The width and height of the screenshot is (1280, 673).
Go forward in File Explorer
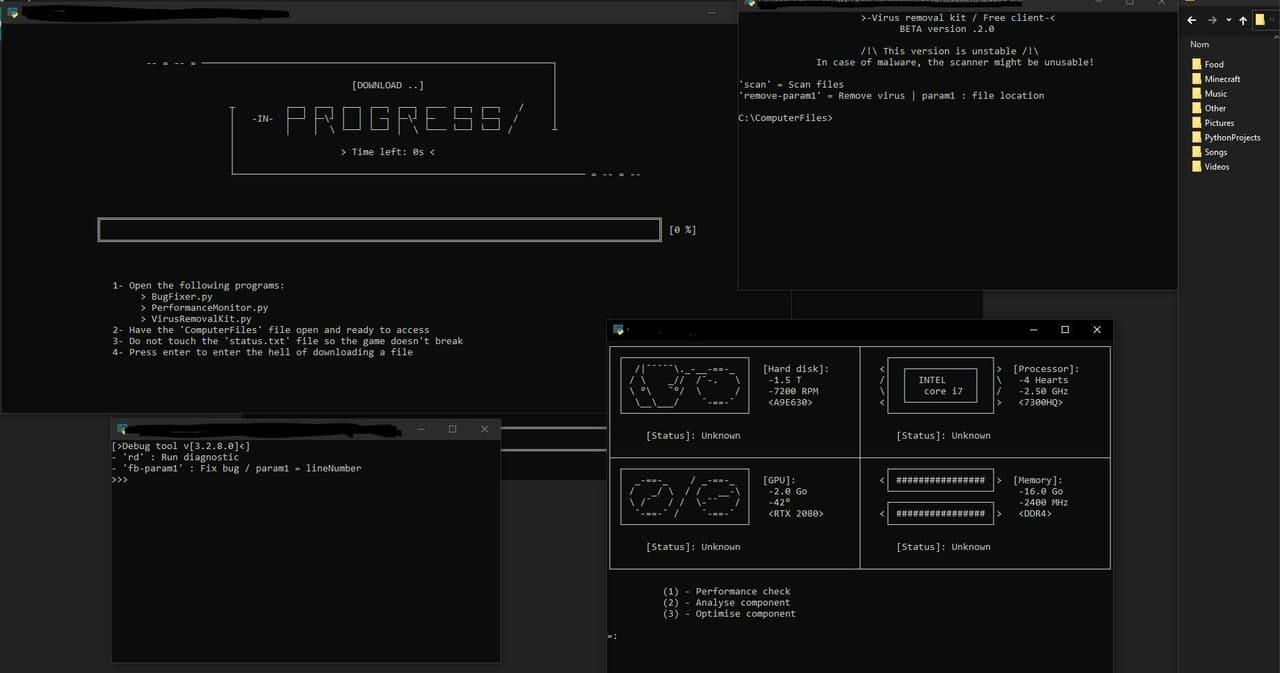click(x=1211, y=20)
